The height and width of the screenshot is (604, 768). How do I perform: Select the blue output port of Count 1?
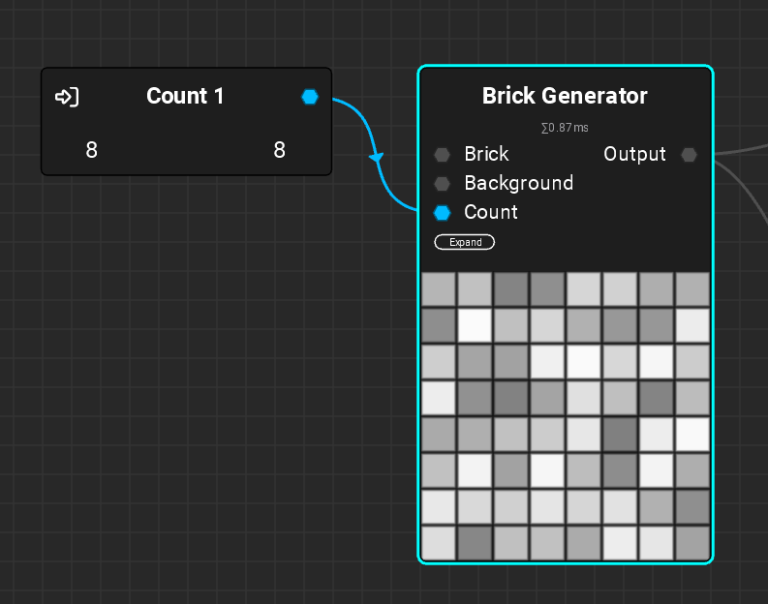pyautogui.click(x=310, y=97)
